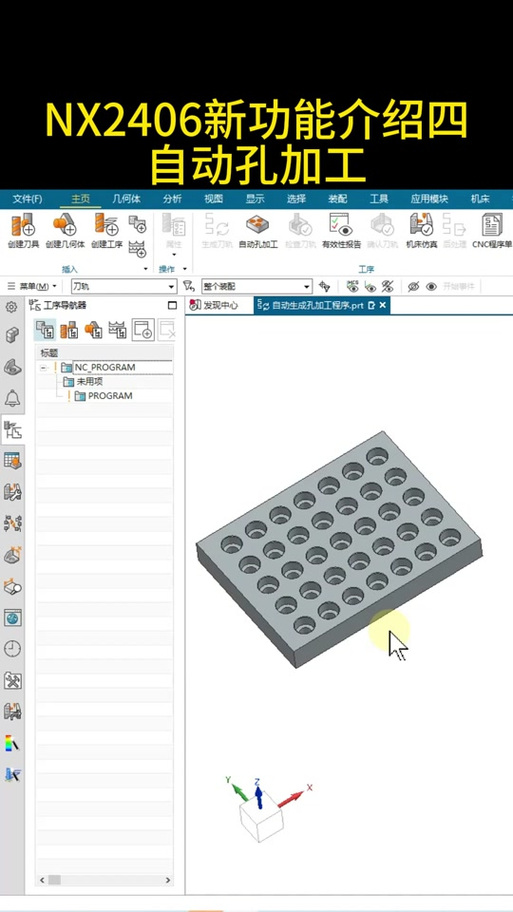Open the 发现中心 document tab
This screenshot has height=912, width=513.
coord(215,305)
